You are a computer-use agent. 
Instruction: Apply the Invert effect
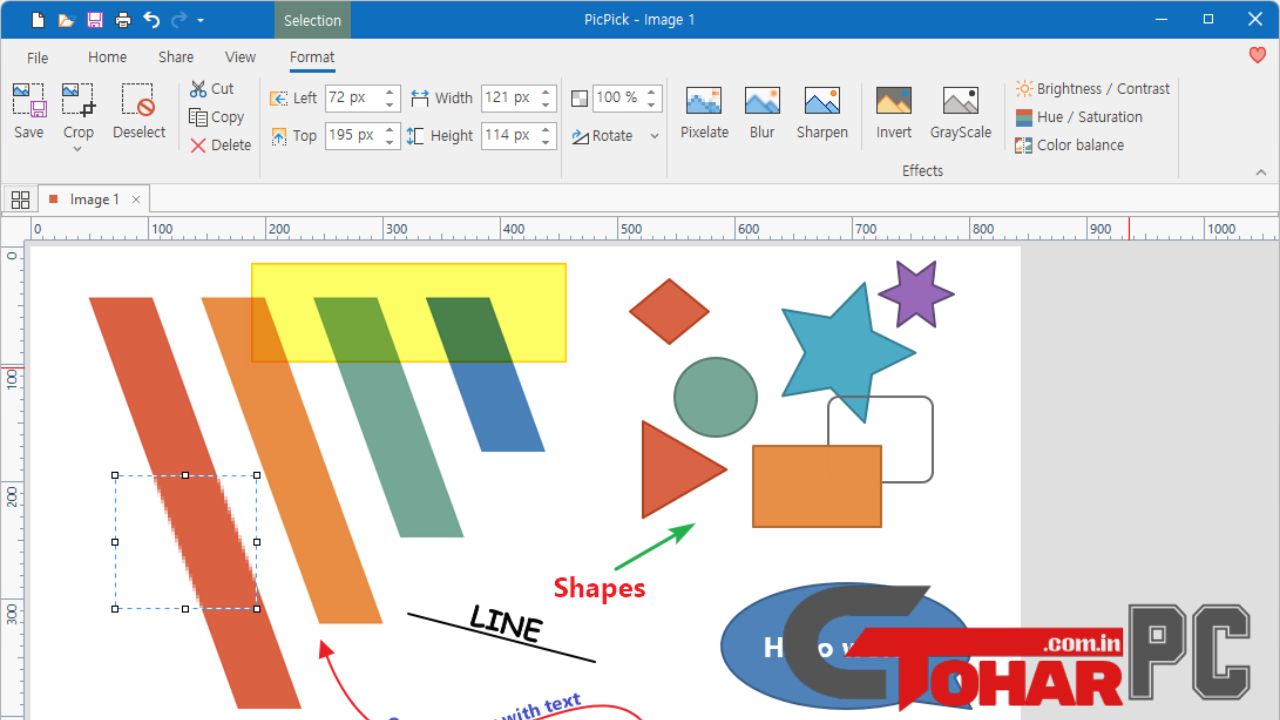click(894, 111)
